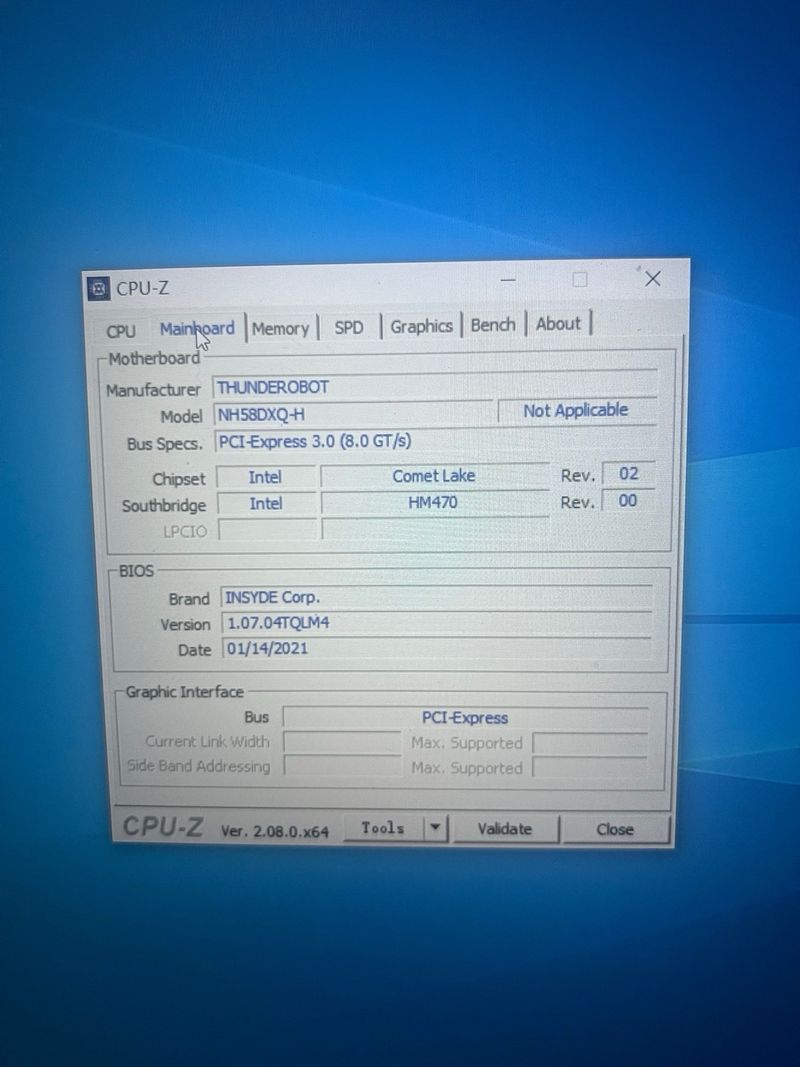Screen dimensions: 800x1067
Task: Click the Model field NH58DXQ-H
Action: coord(352,414)
